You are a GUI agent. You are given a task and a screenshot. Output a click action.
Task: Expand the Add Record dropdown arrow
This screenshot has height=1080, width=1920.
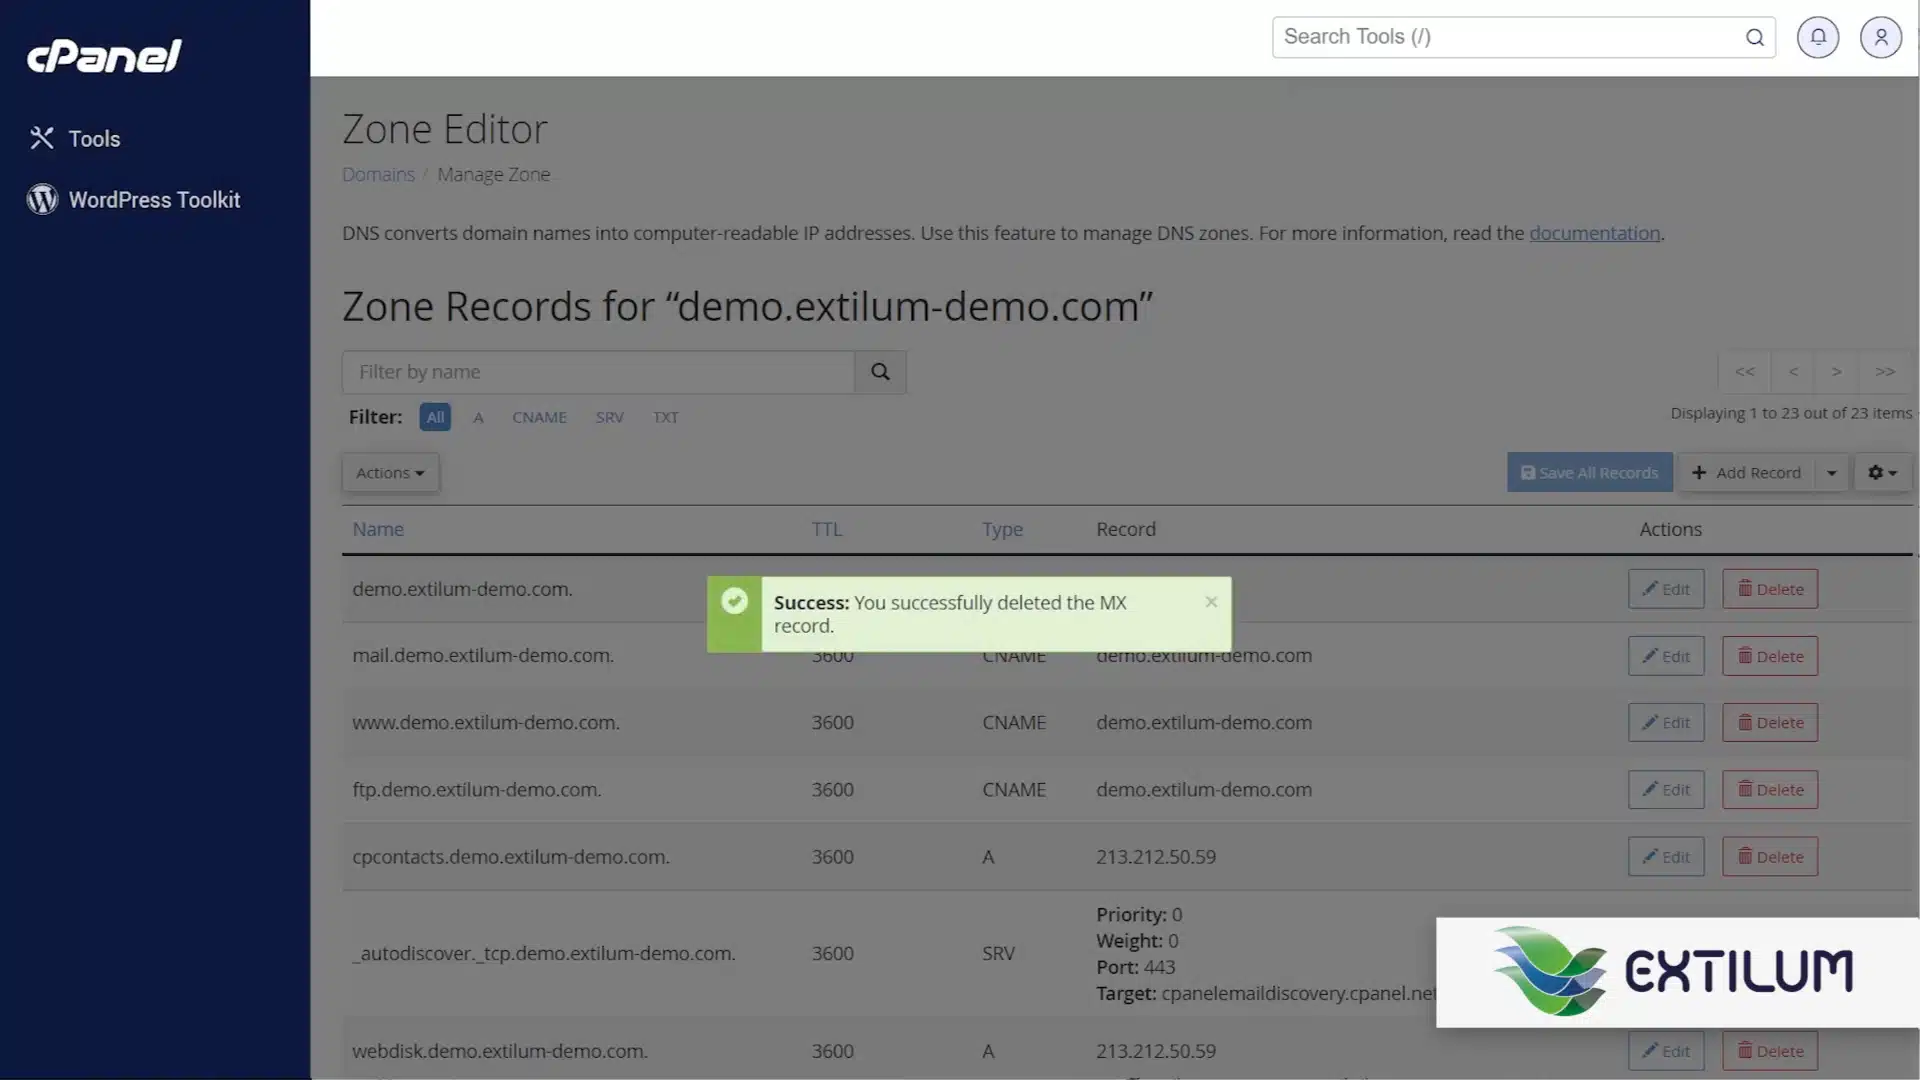[1831, 473]
